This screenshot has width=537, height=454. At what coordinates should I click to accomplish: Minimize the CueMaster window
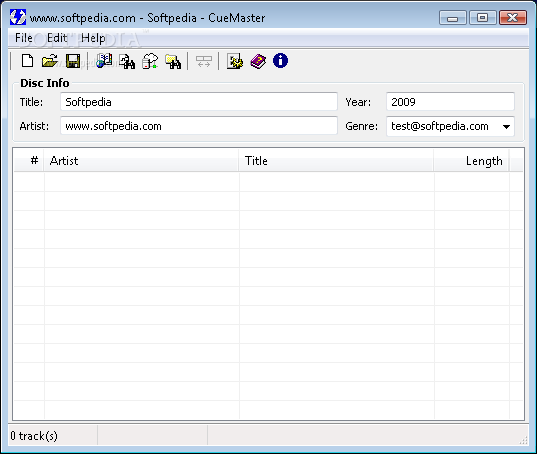452,17
